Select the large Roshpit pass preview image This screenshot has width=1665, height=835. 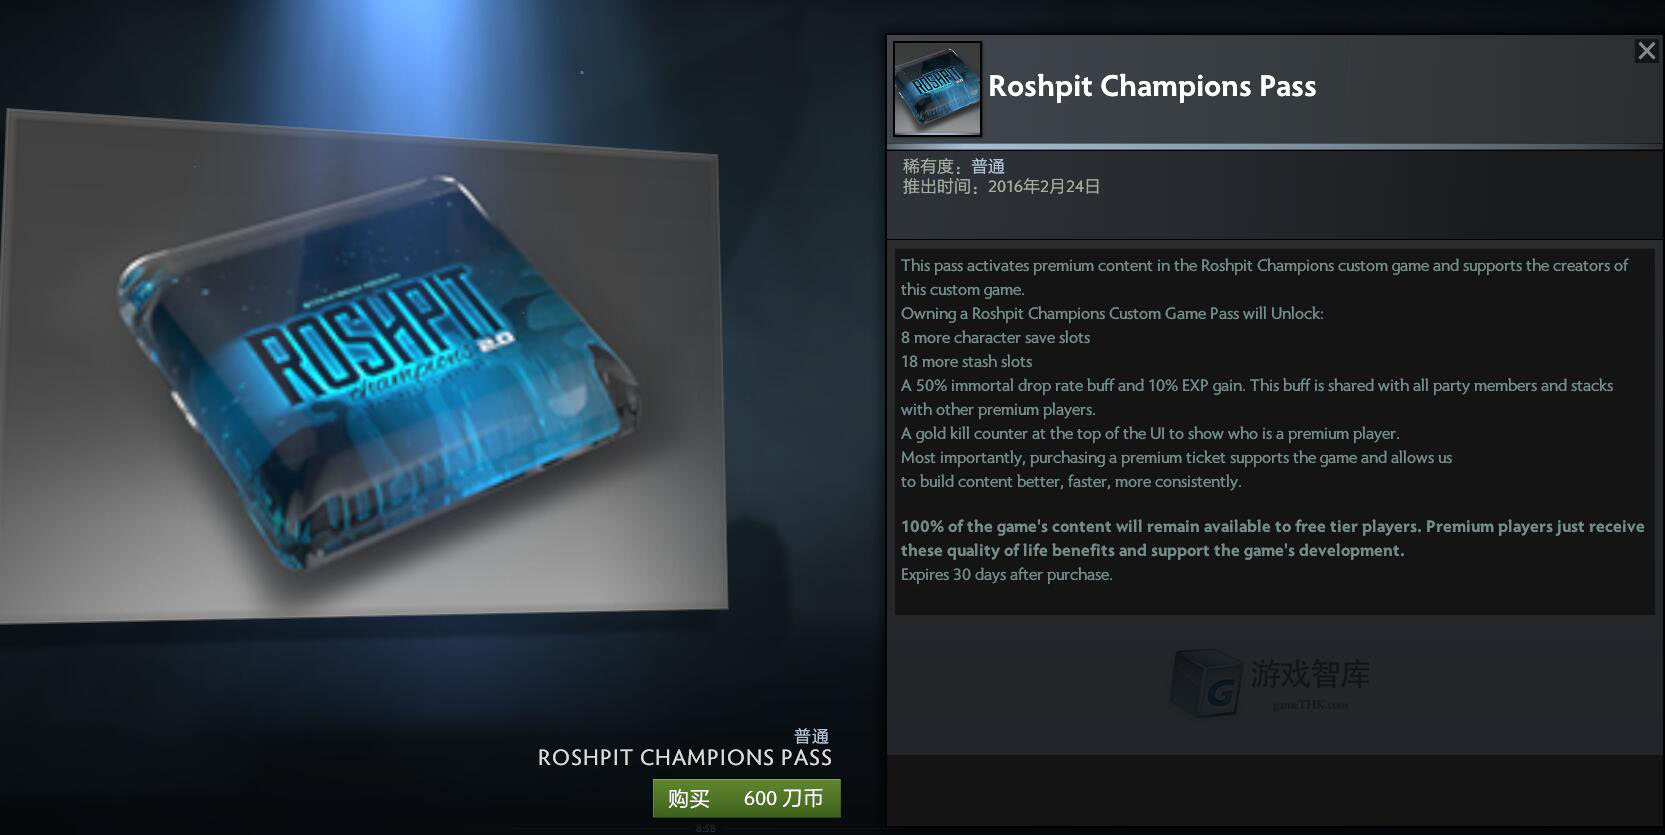pyautogui.click(x=362, y=366)
